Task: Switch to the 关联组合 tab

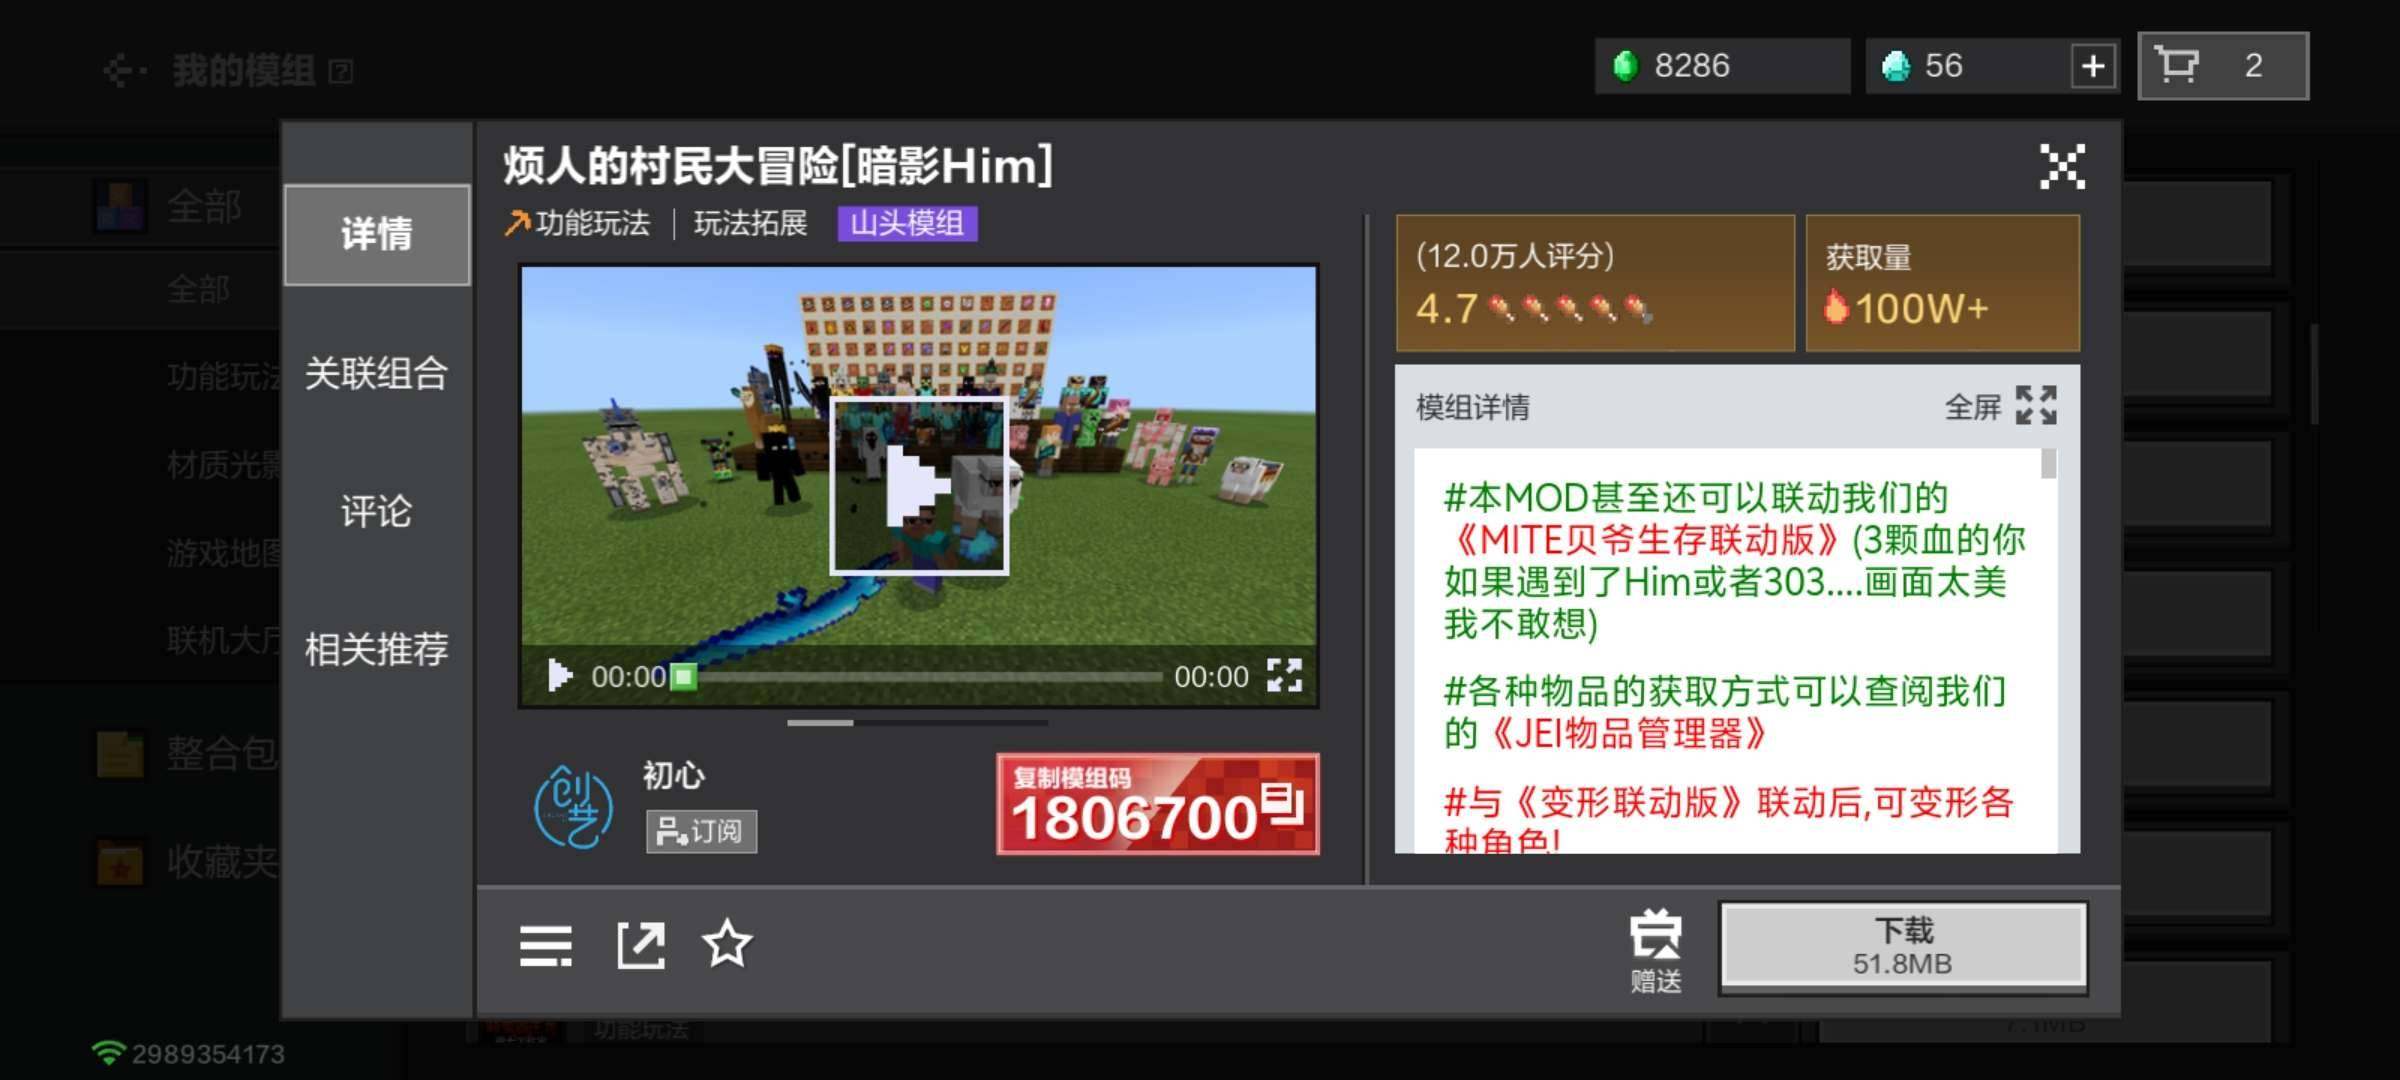Action: [377, 373]
